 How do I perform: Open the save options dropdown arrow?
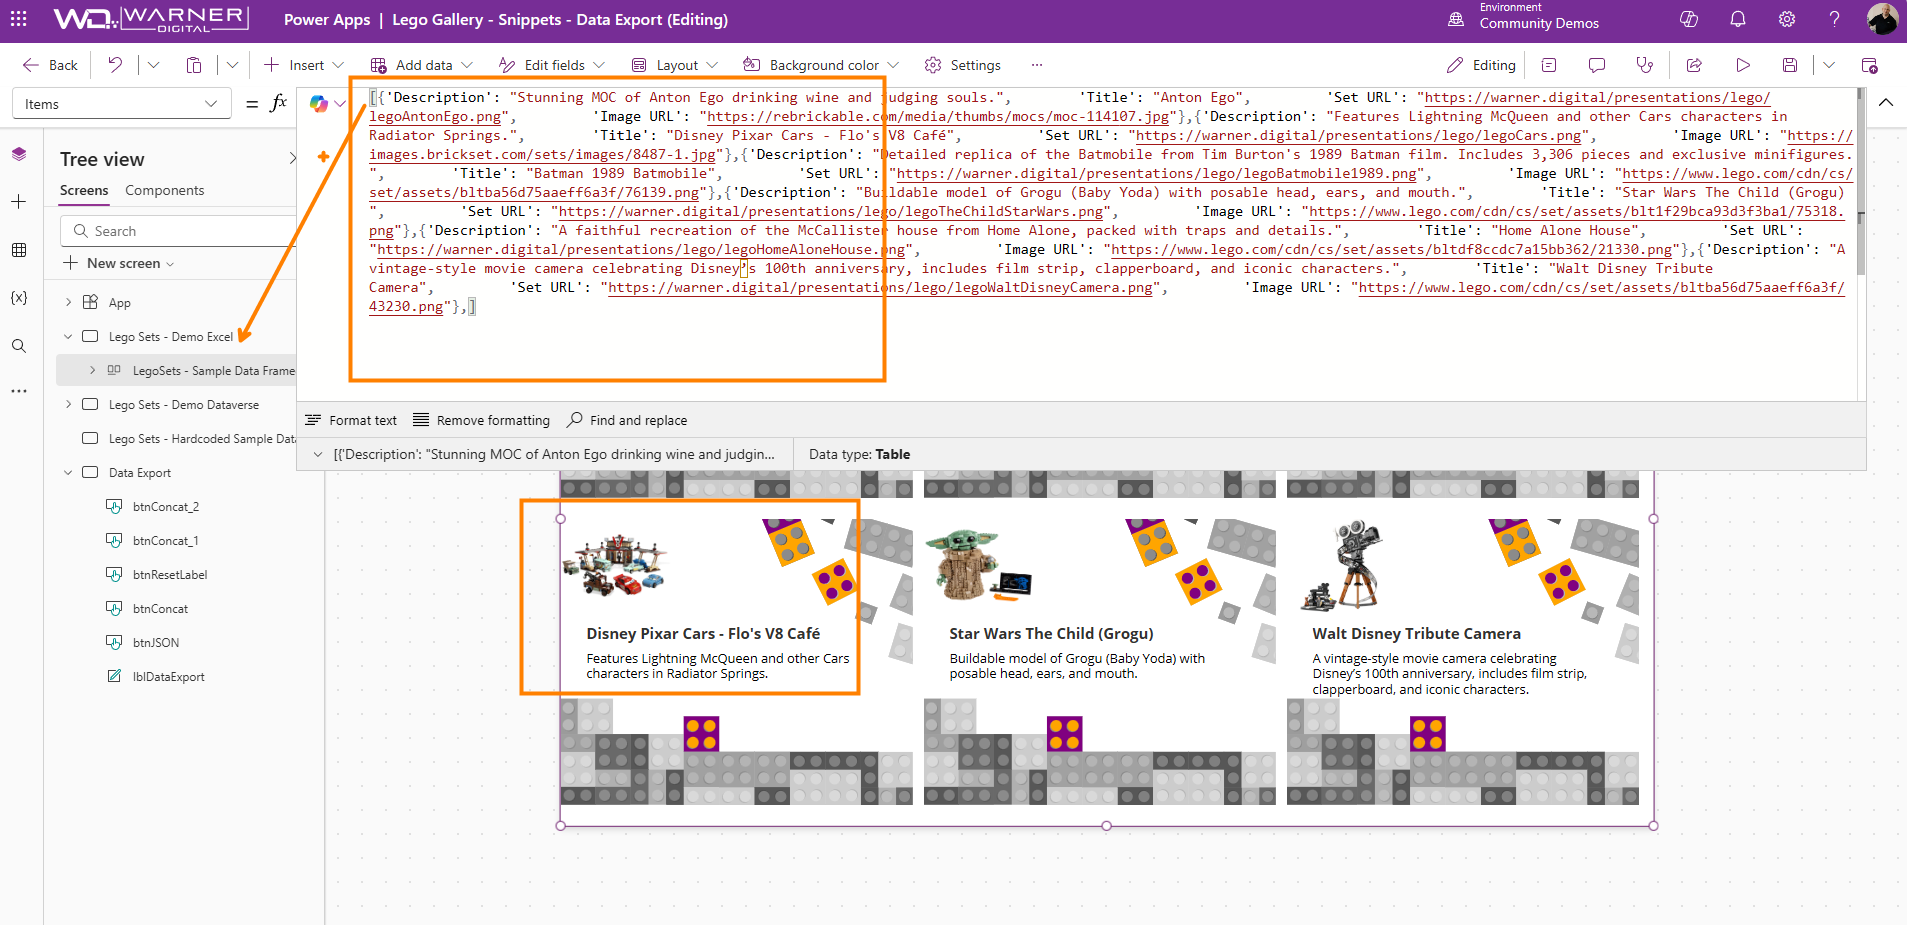(1829, 65)
